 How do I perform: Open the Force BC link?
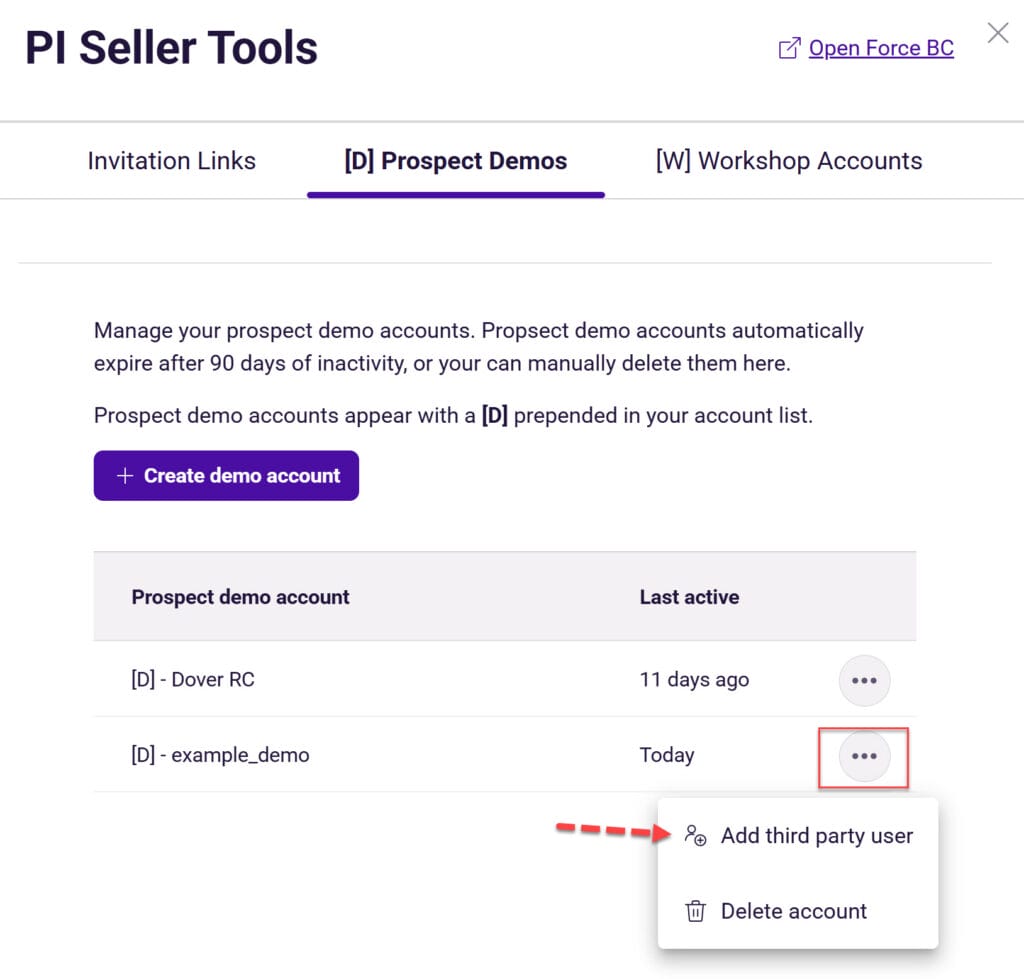tap(880, 48)
